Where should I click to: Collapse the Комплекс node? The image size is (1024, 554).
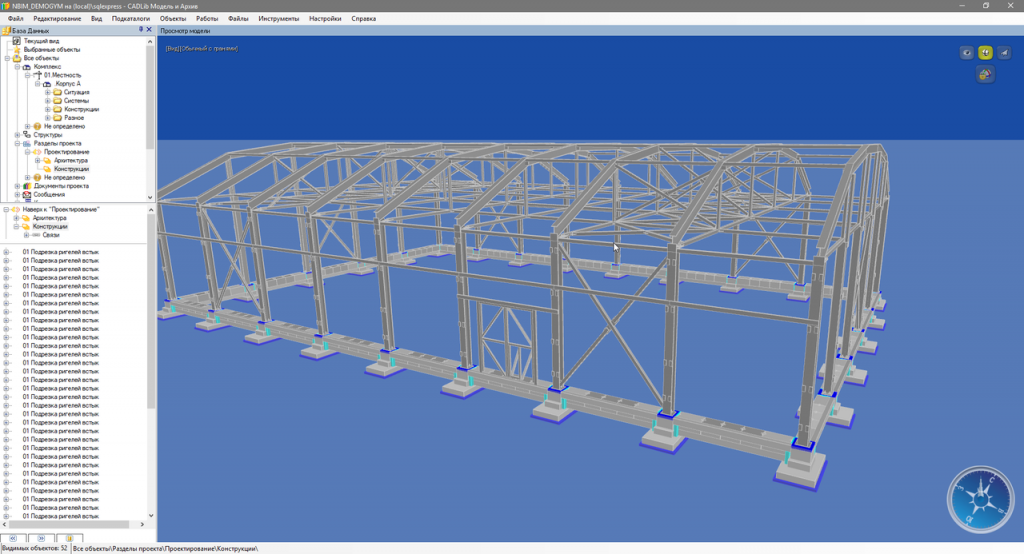coord(18,67)
